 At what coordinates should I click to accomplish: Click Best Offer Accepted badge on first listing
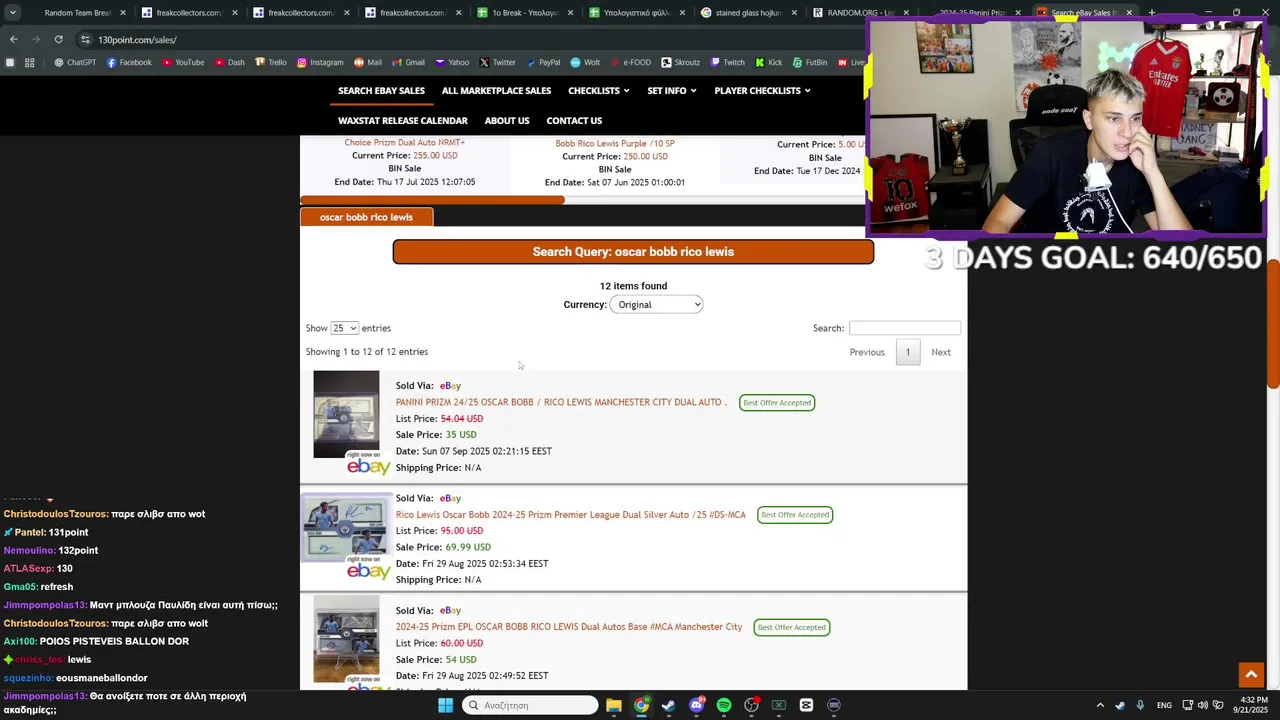pos(777,402)
